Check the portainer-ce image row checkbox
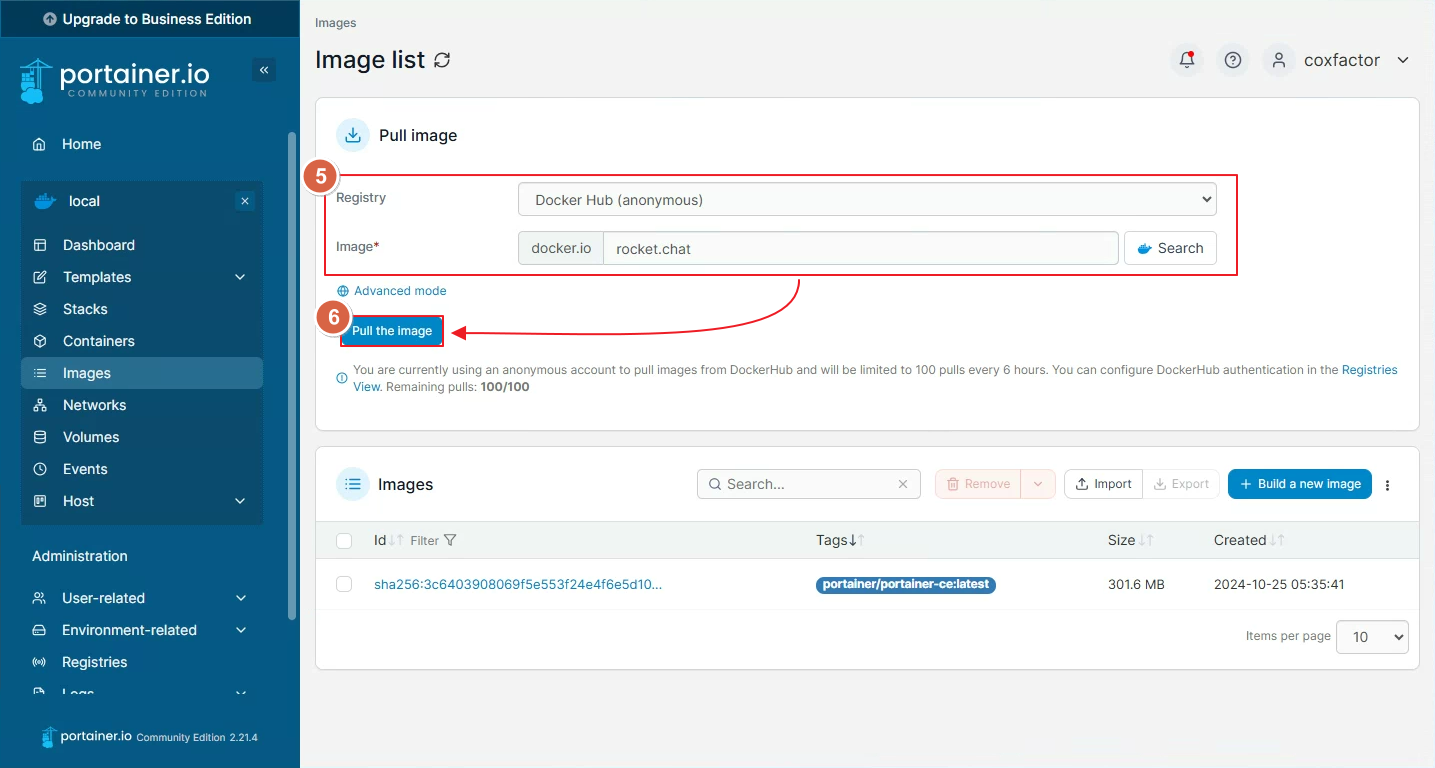This screenshot has width=1435, height=768. [x=344, y=584]
